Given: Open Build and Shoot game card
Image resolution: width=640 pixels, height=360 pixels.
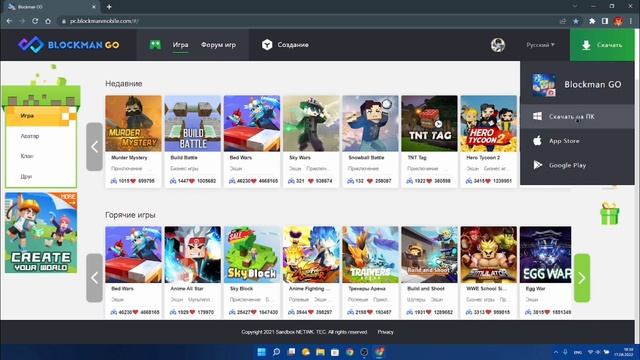Looking at the screenshot, I should click(429, 273).
